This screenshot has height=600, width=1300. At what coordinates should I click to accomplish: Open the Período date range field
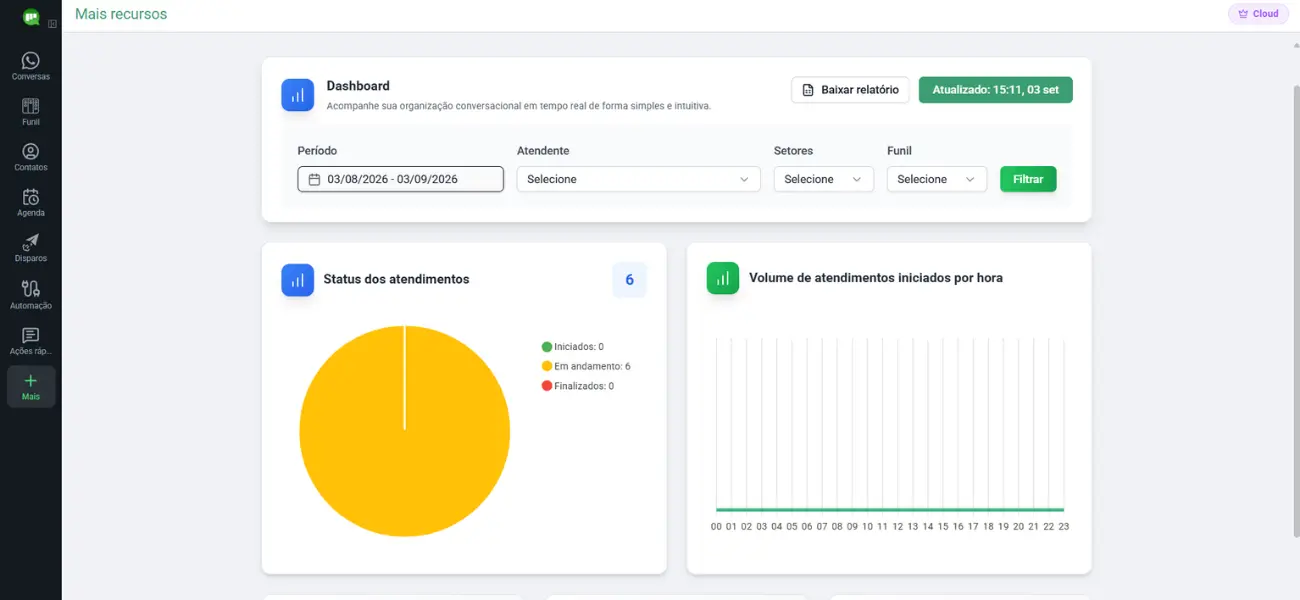(401, 179)
